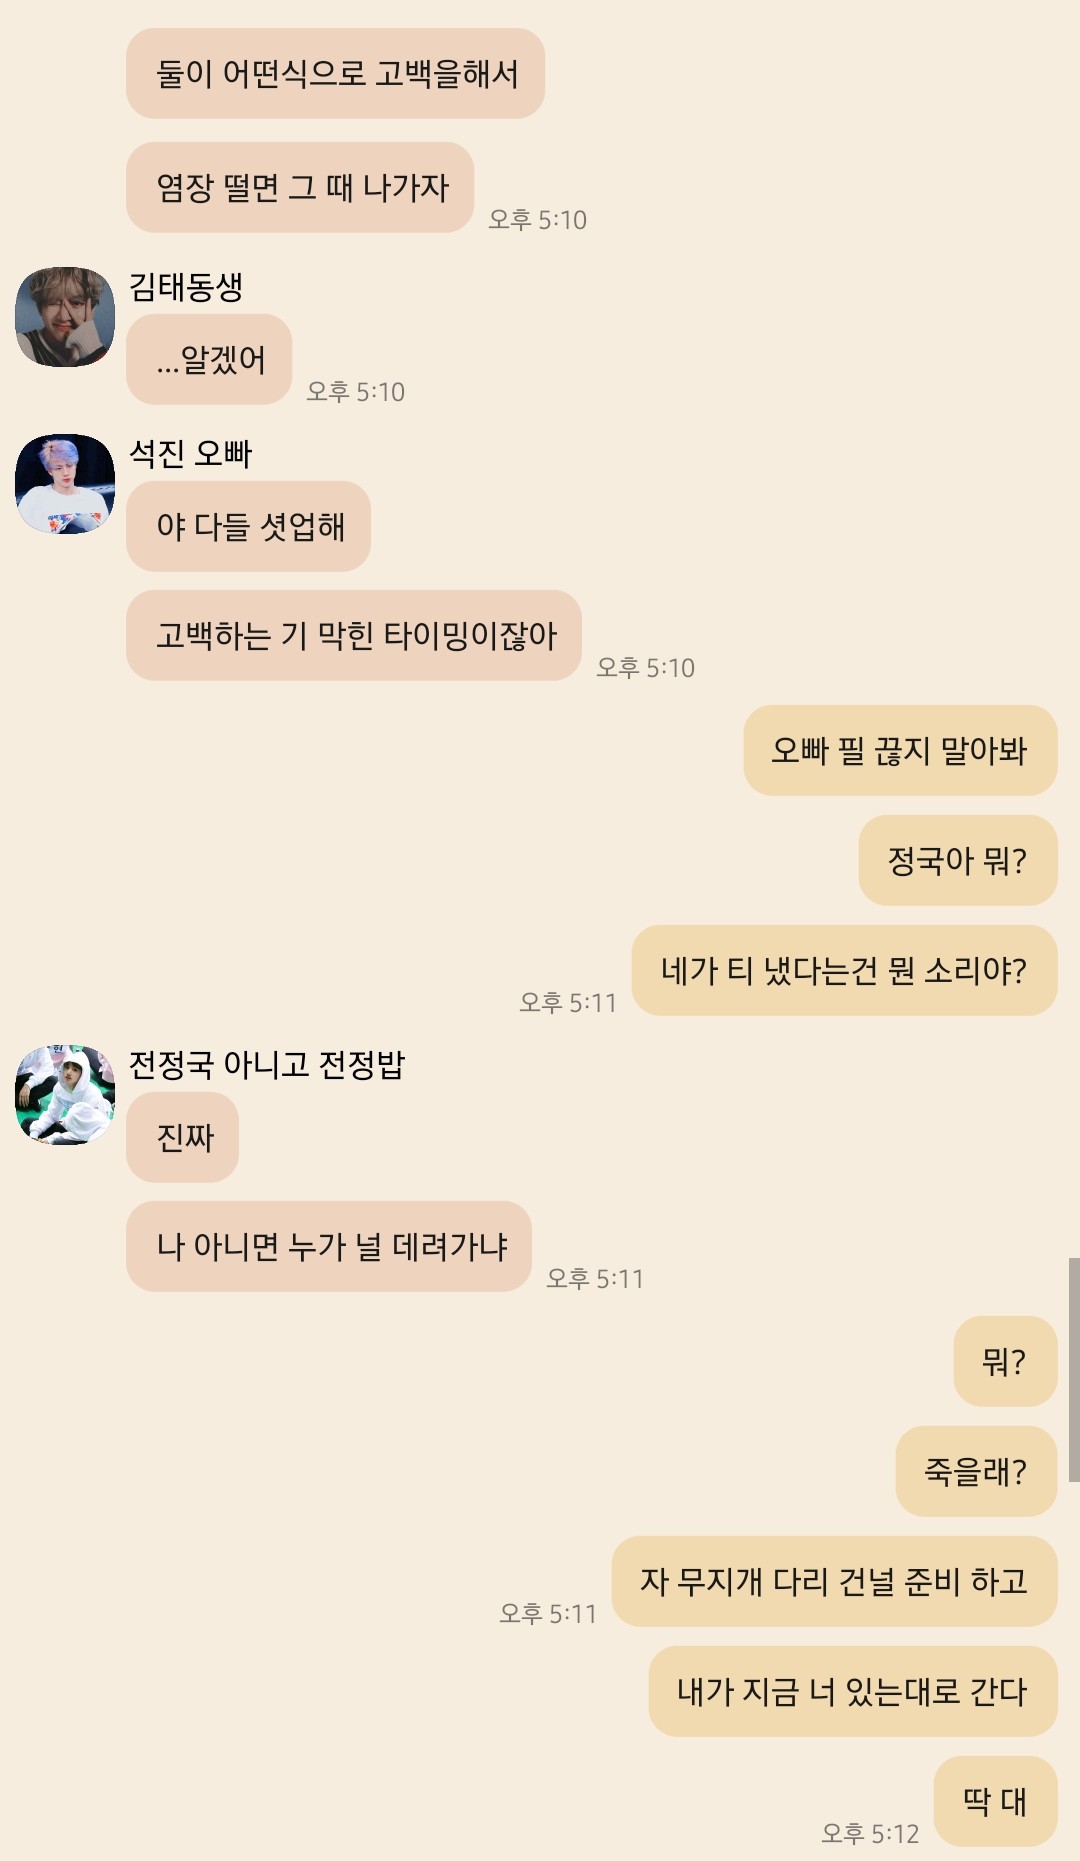This screenshot has width=1080, height=1861.
Task: Click the sender name 석진 오빠
Action: [191, 454]
